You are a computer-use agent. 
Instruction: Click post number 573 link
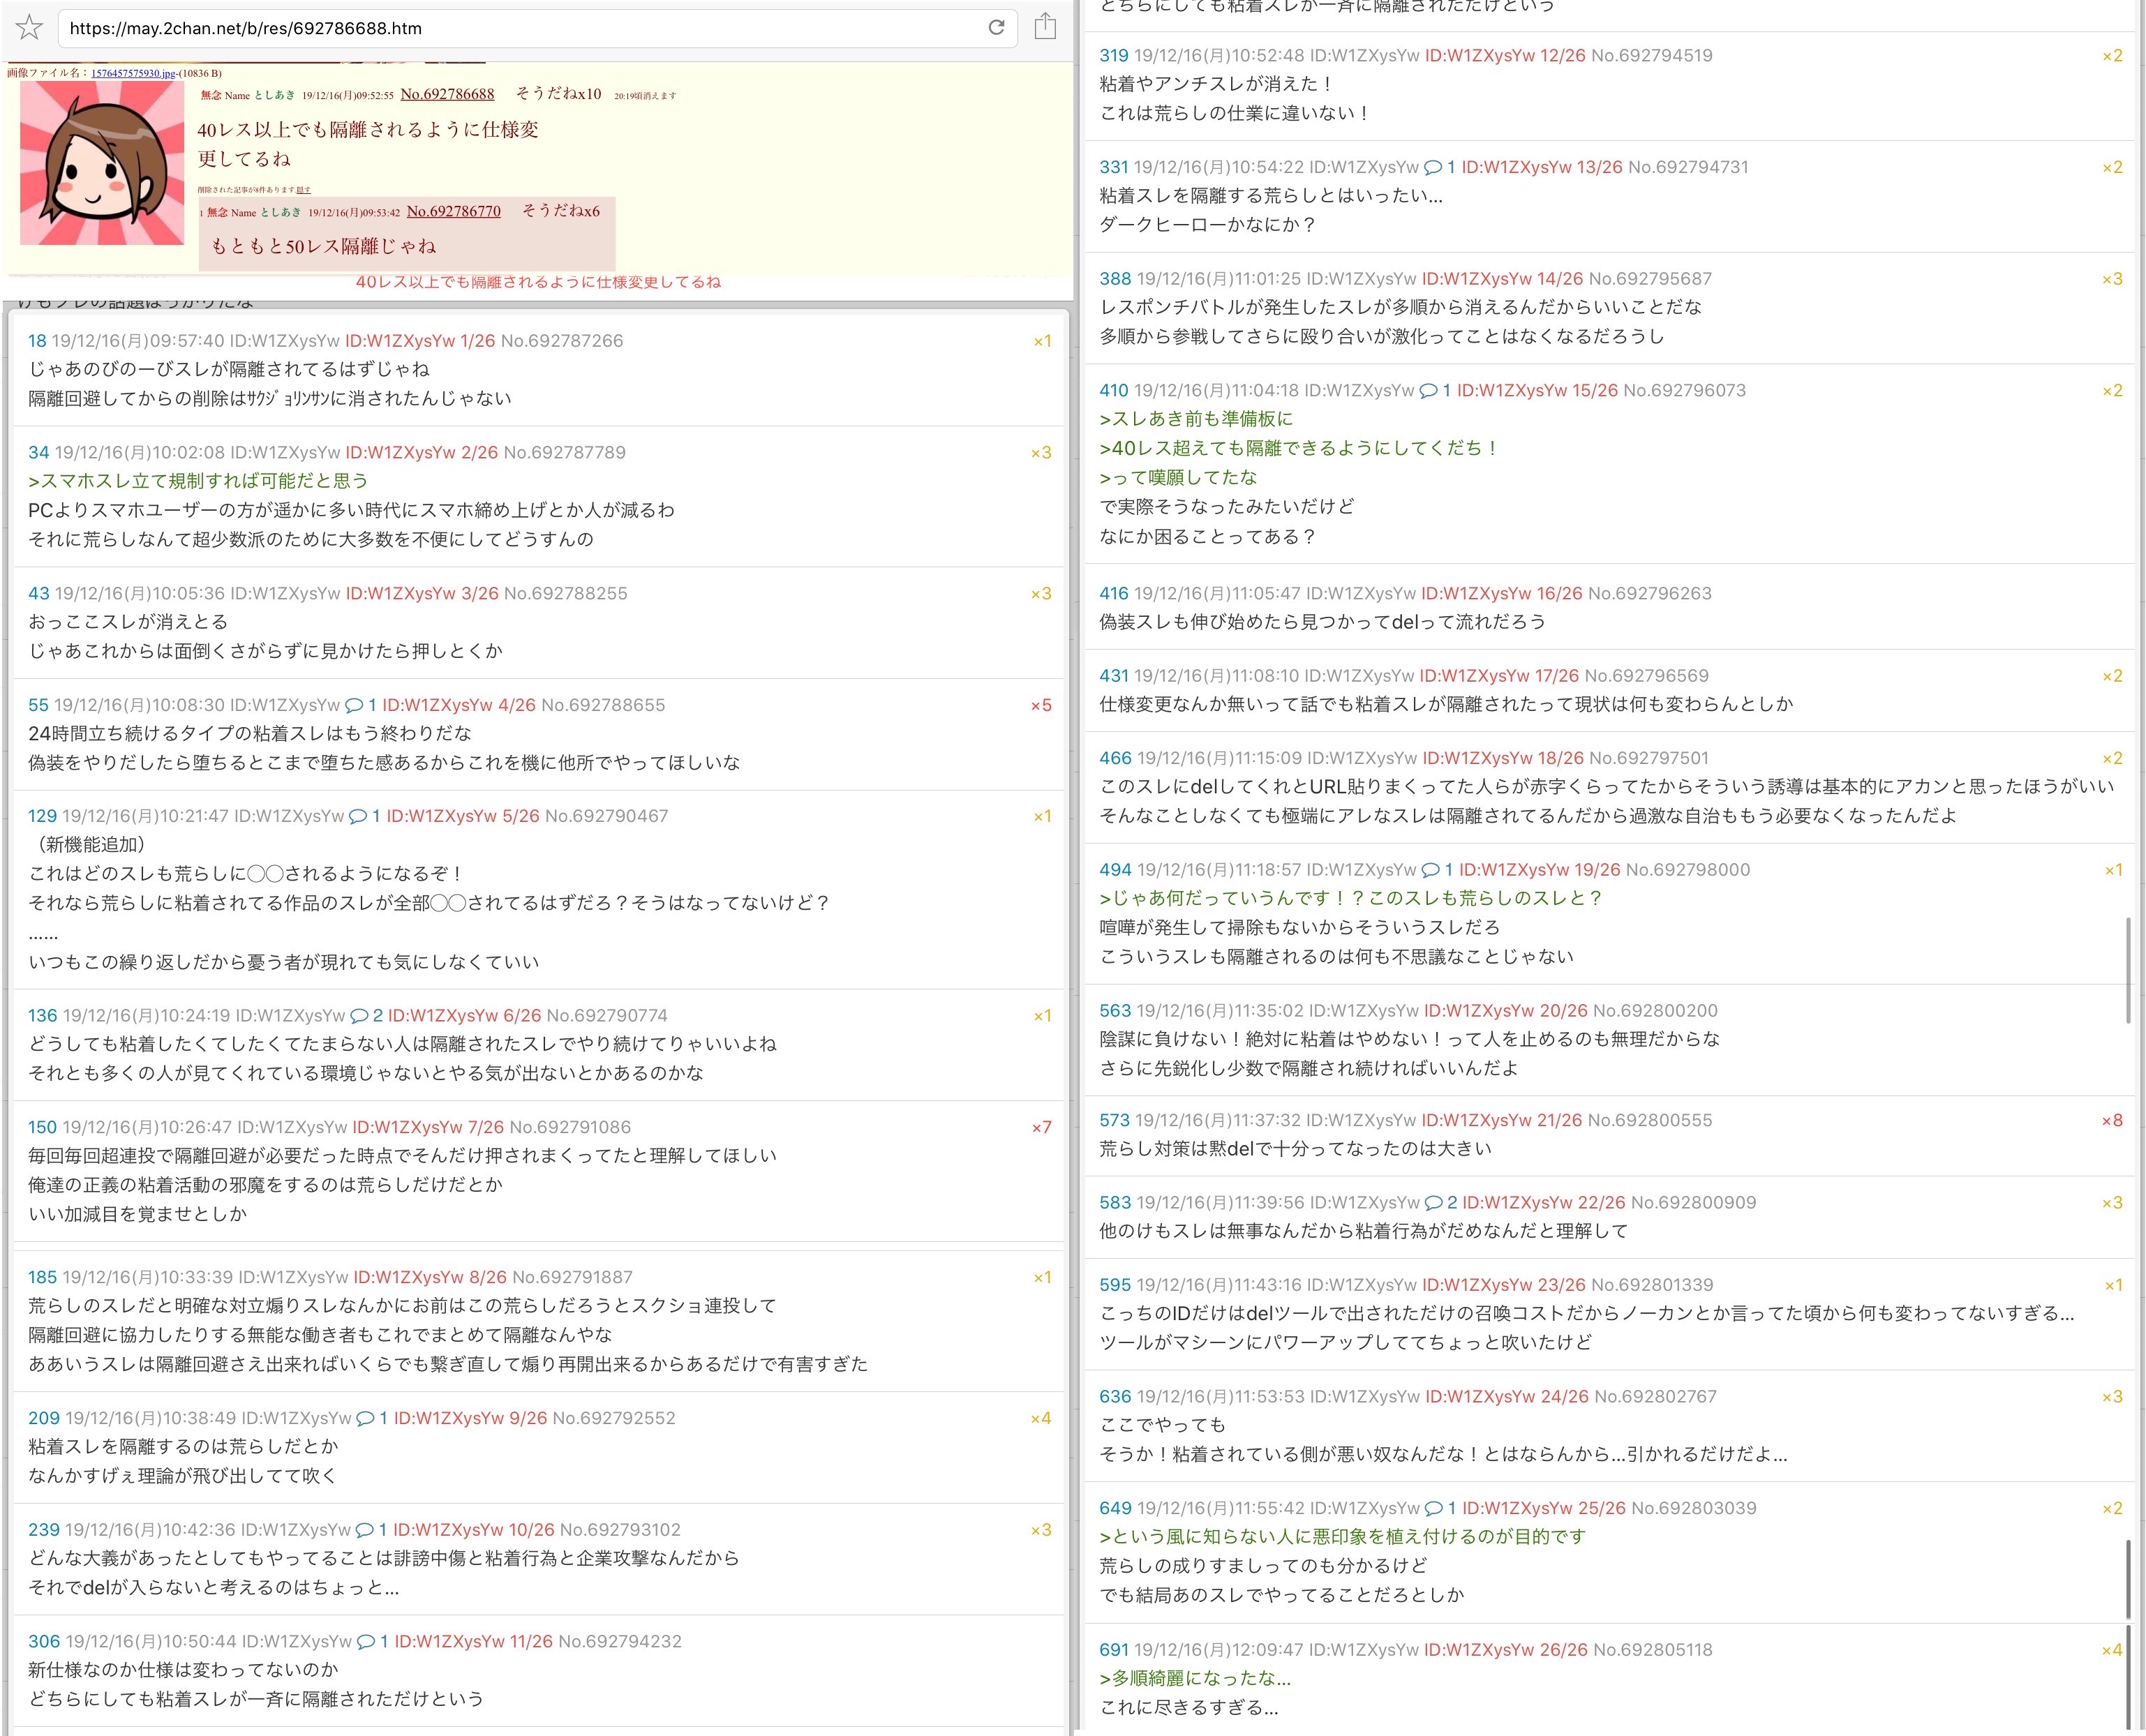[1114, 1120]
